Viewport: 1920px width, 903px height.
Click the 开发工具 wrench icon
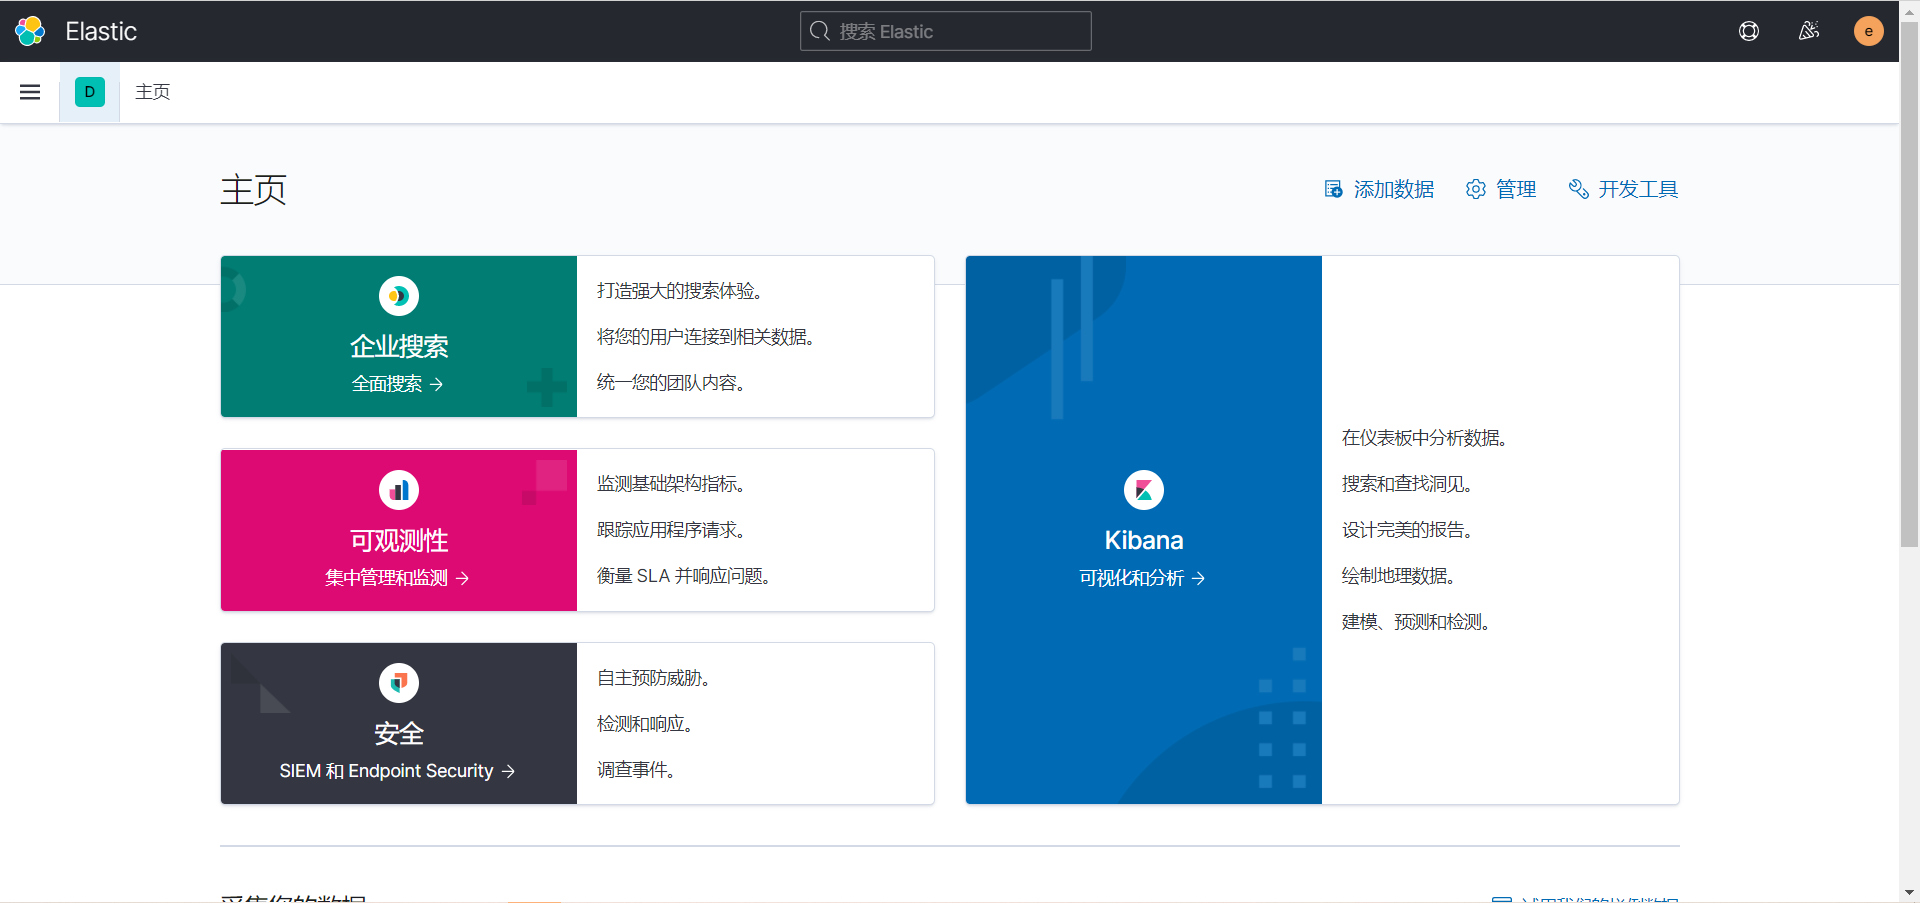[x=1579, y=189]
